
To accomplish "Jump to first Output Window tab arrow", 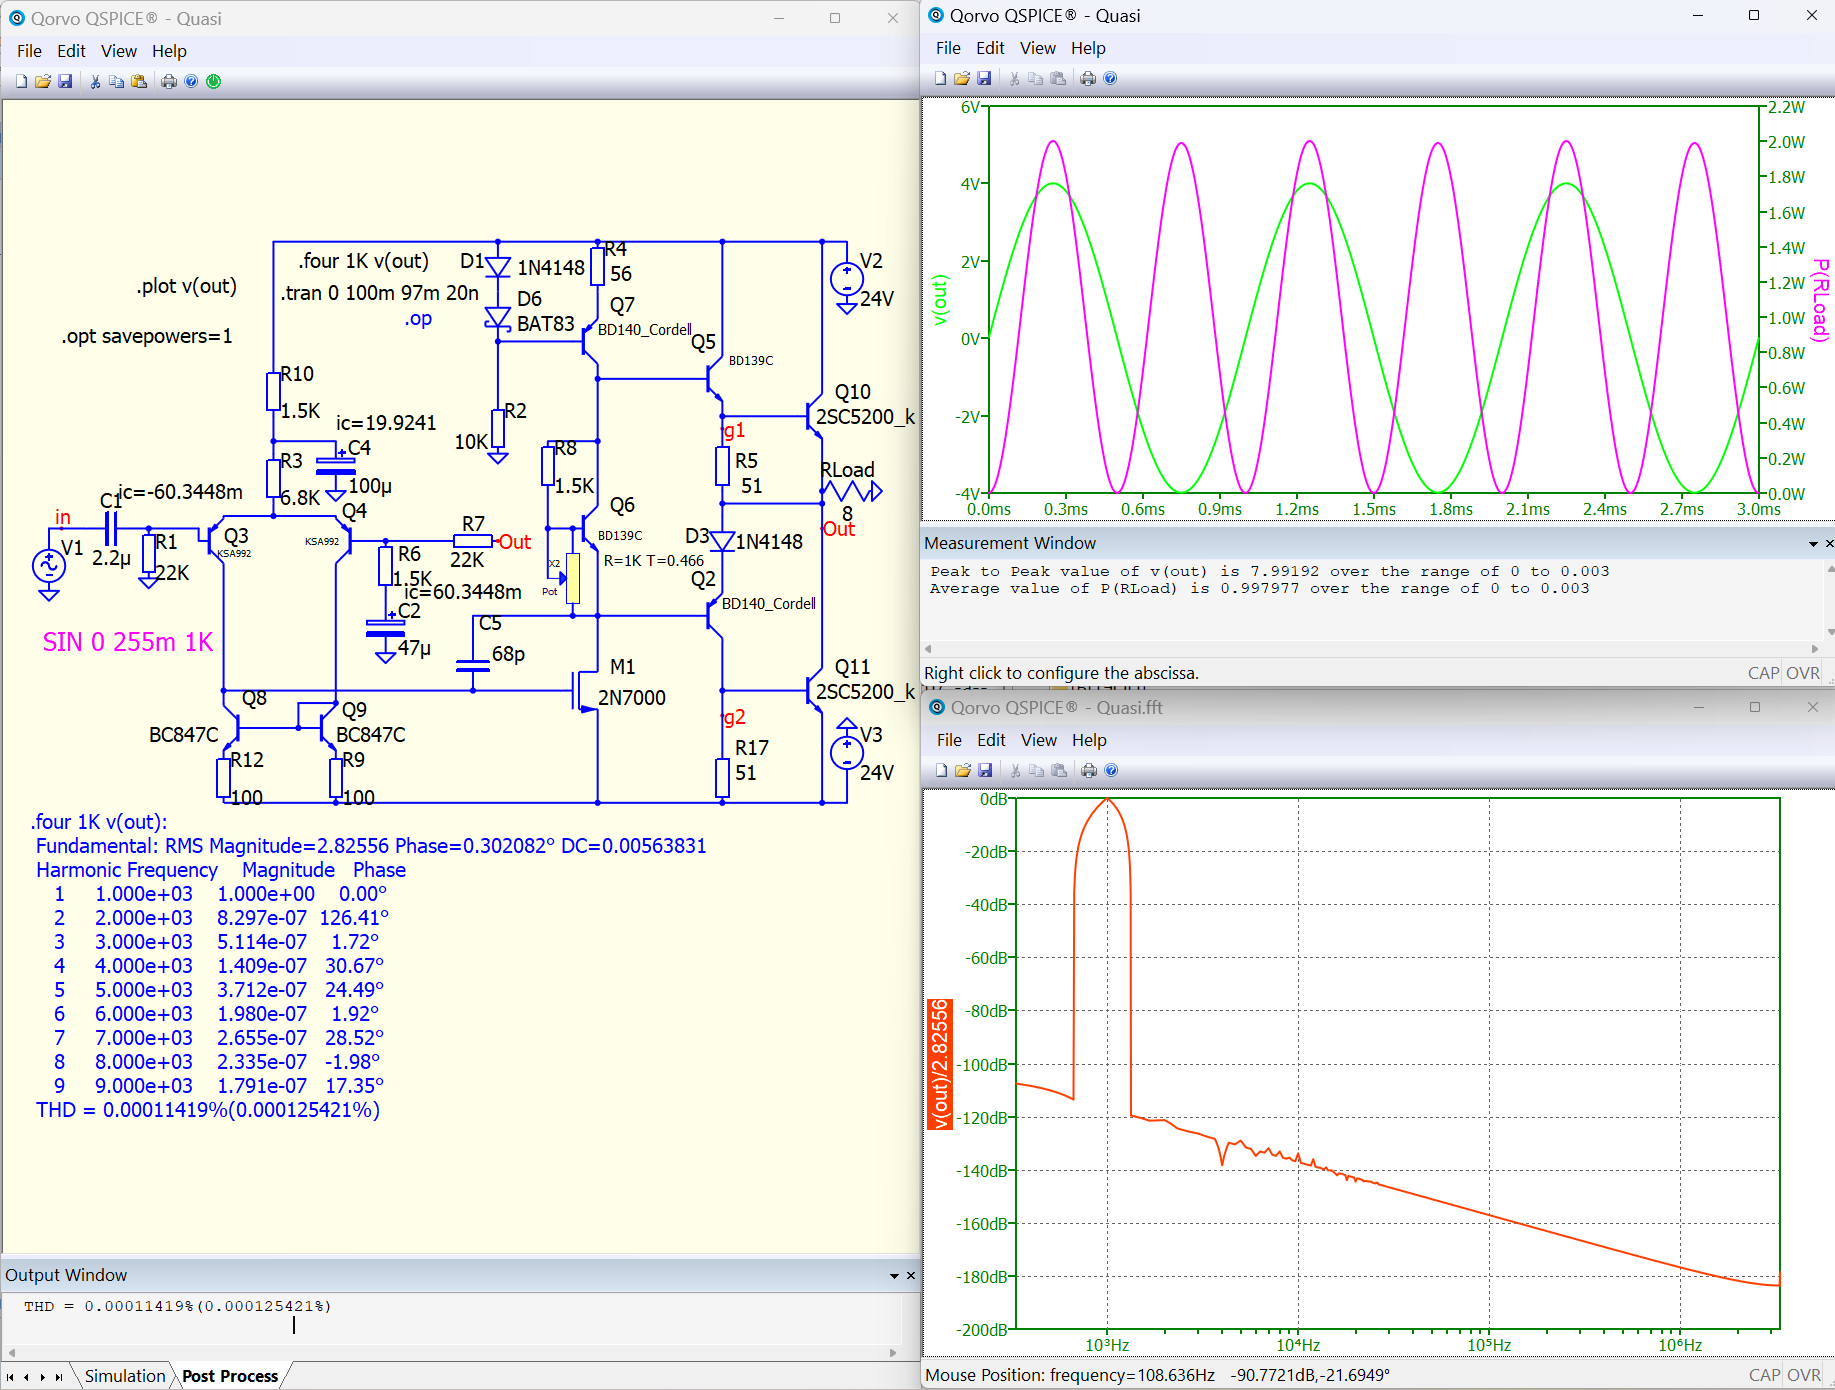I will coord(11,1377).
